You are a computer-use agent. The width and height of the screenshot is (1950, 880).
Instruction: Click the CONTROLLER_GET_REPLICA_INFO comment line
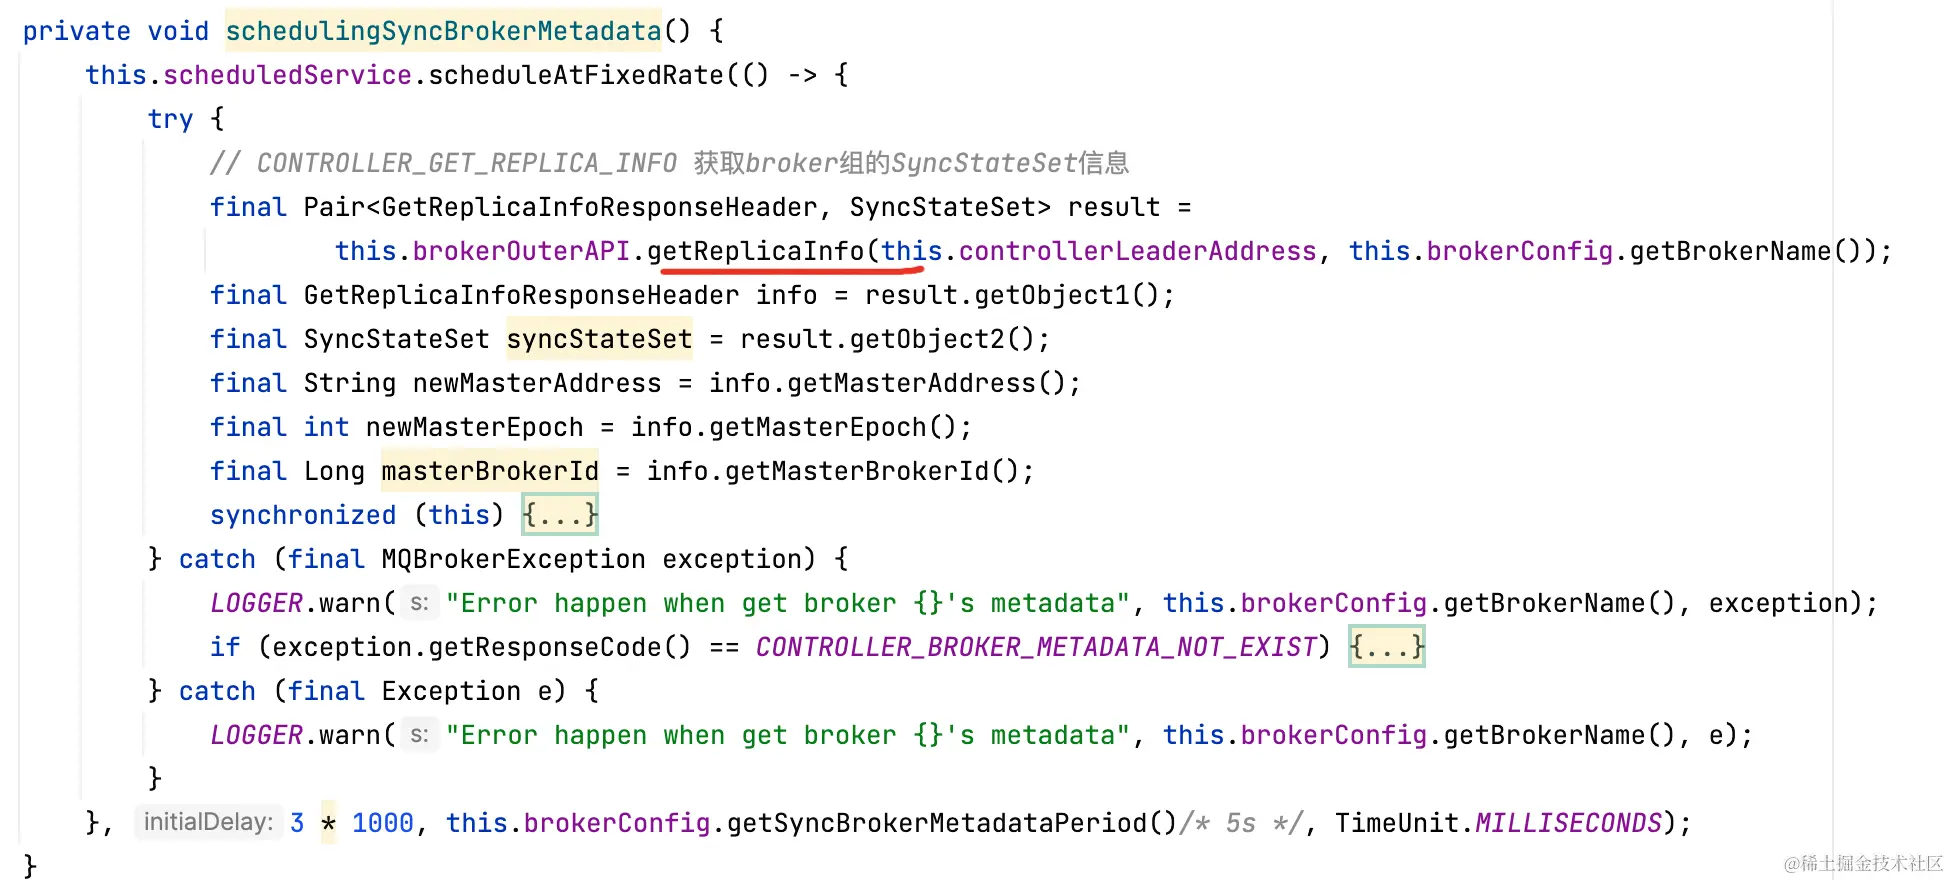point(669,163)
